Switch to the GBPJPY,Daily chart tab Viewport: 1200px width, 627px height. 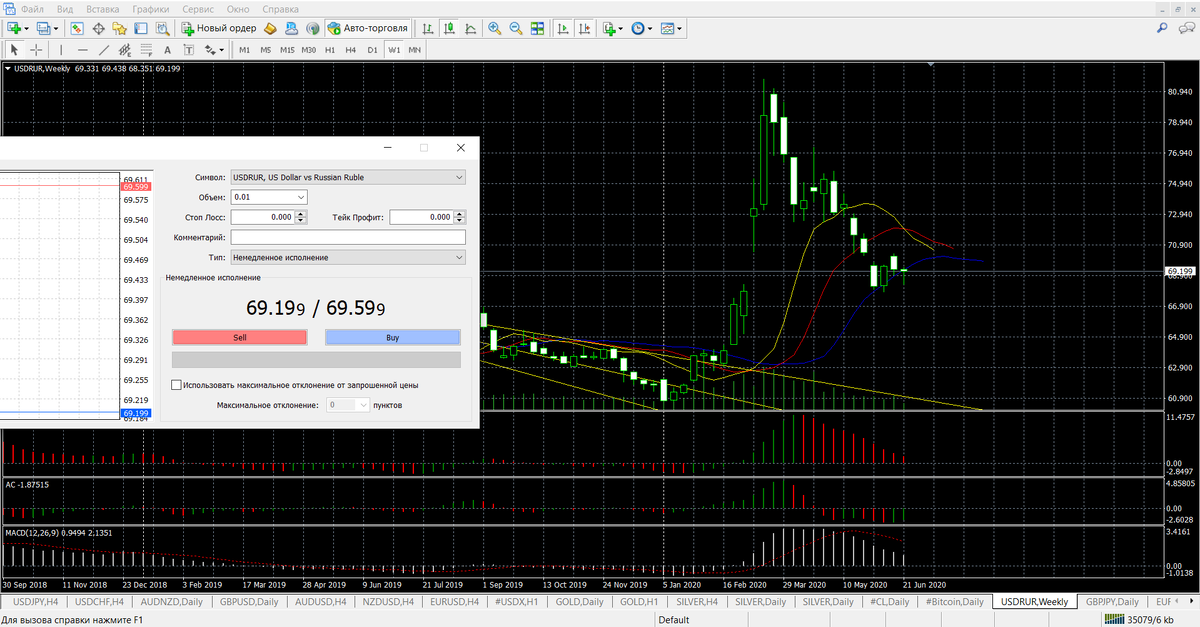point(1112,602)
